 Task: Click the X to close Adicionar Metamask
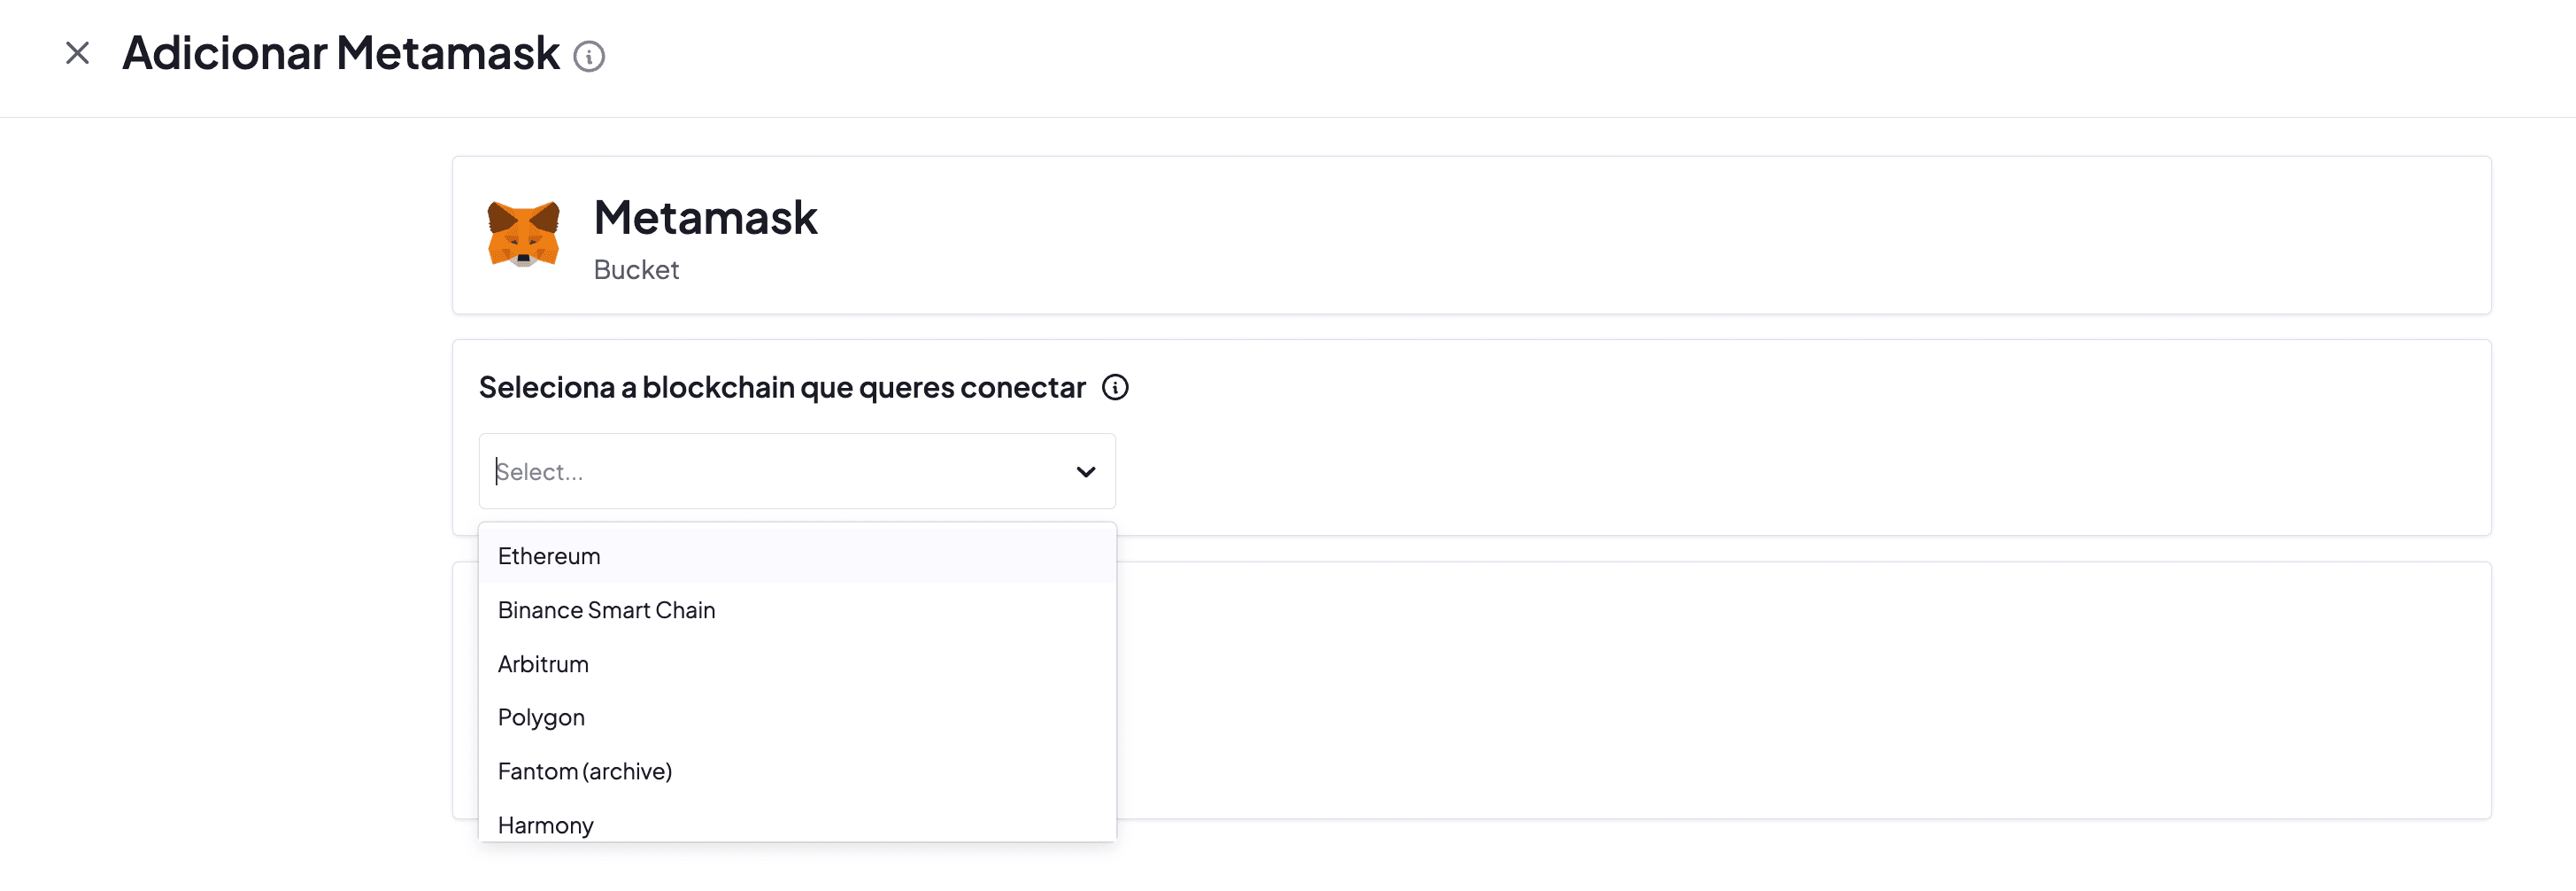click(x=77, y=52)
